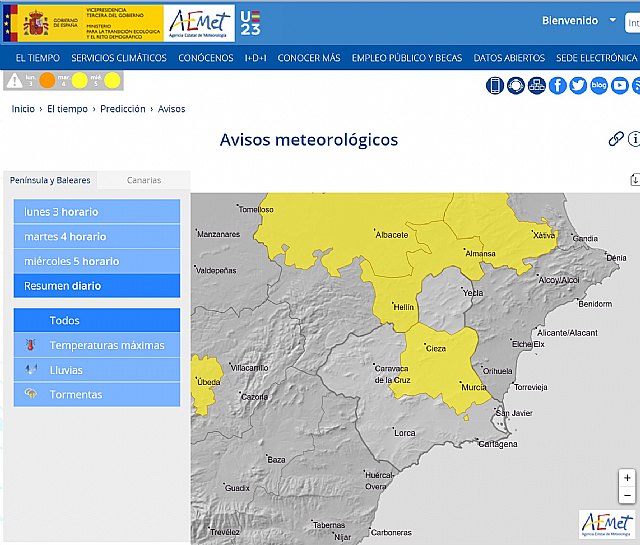The height and width of the screenshot is (545, 640).
Task: Click the sitemap icon in the header
Action: 537,85
